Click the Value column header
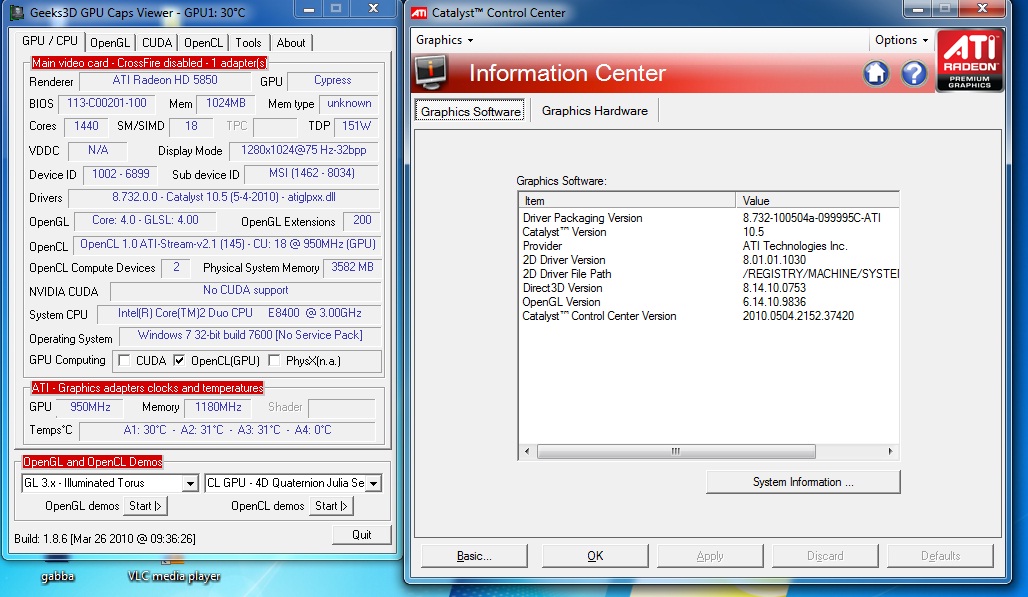 (818, 201)
